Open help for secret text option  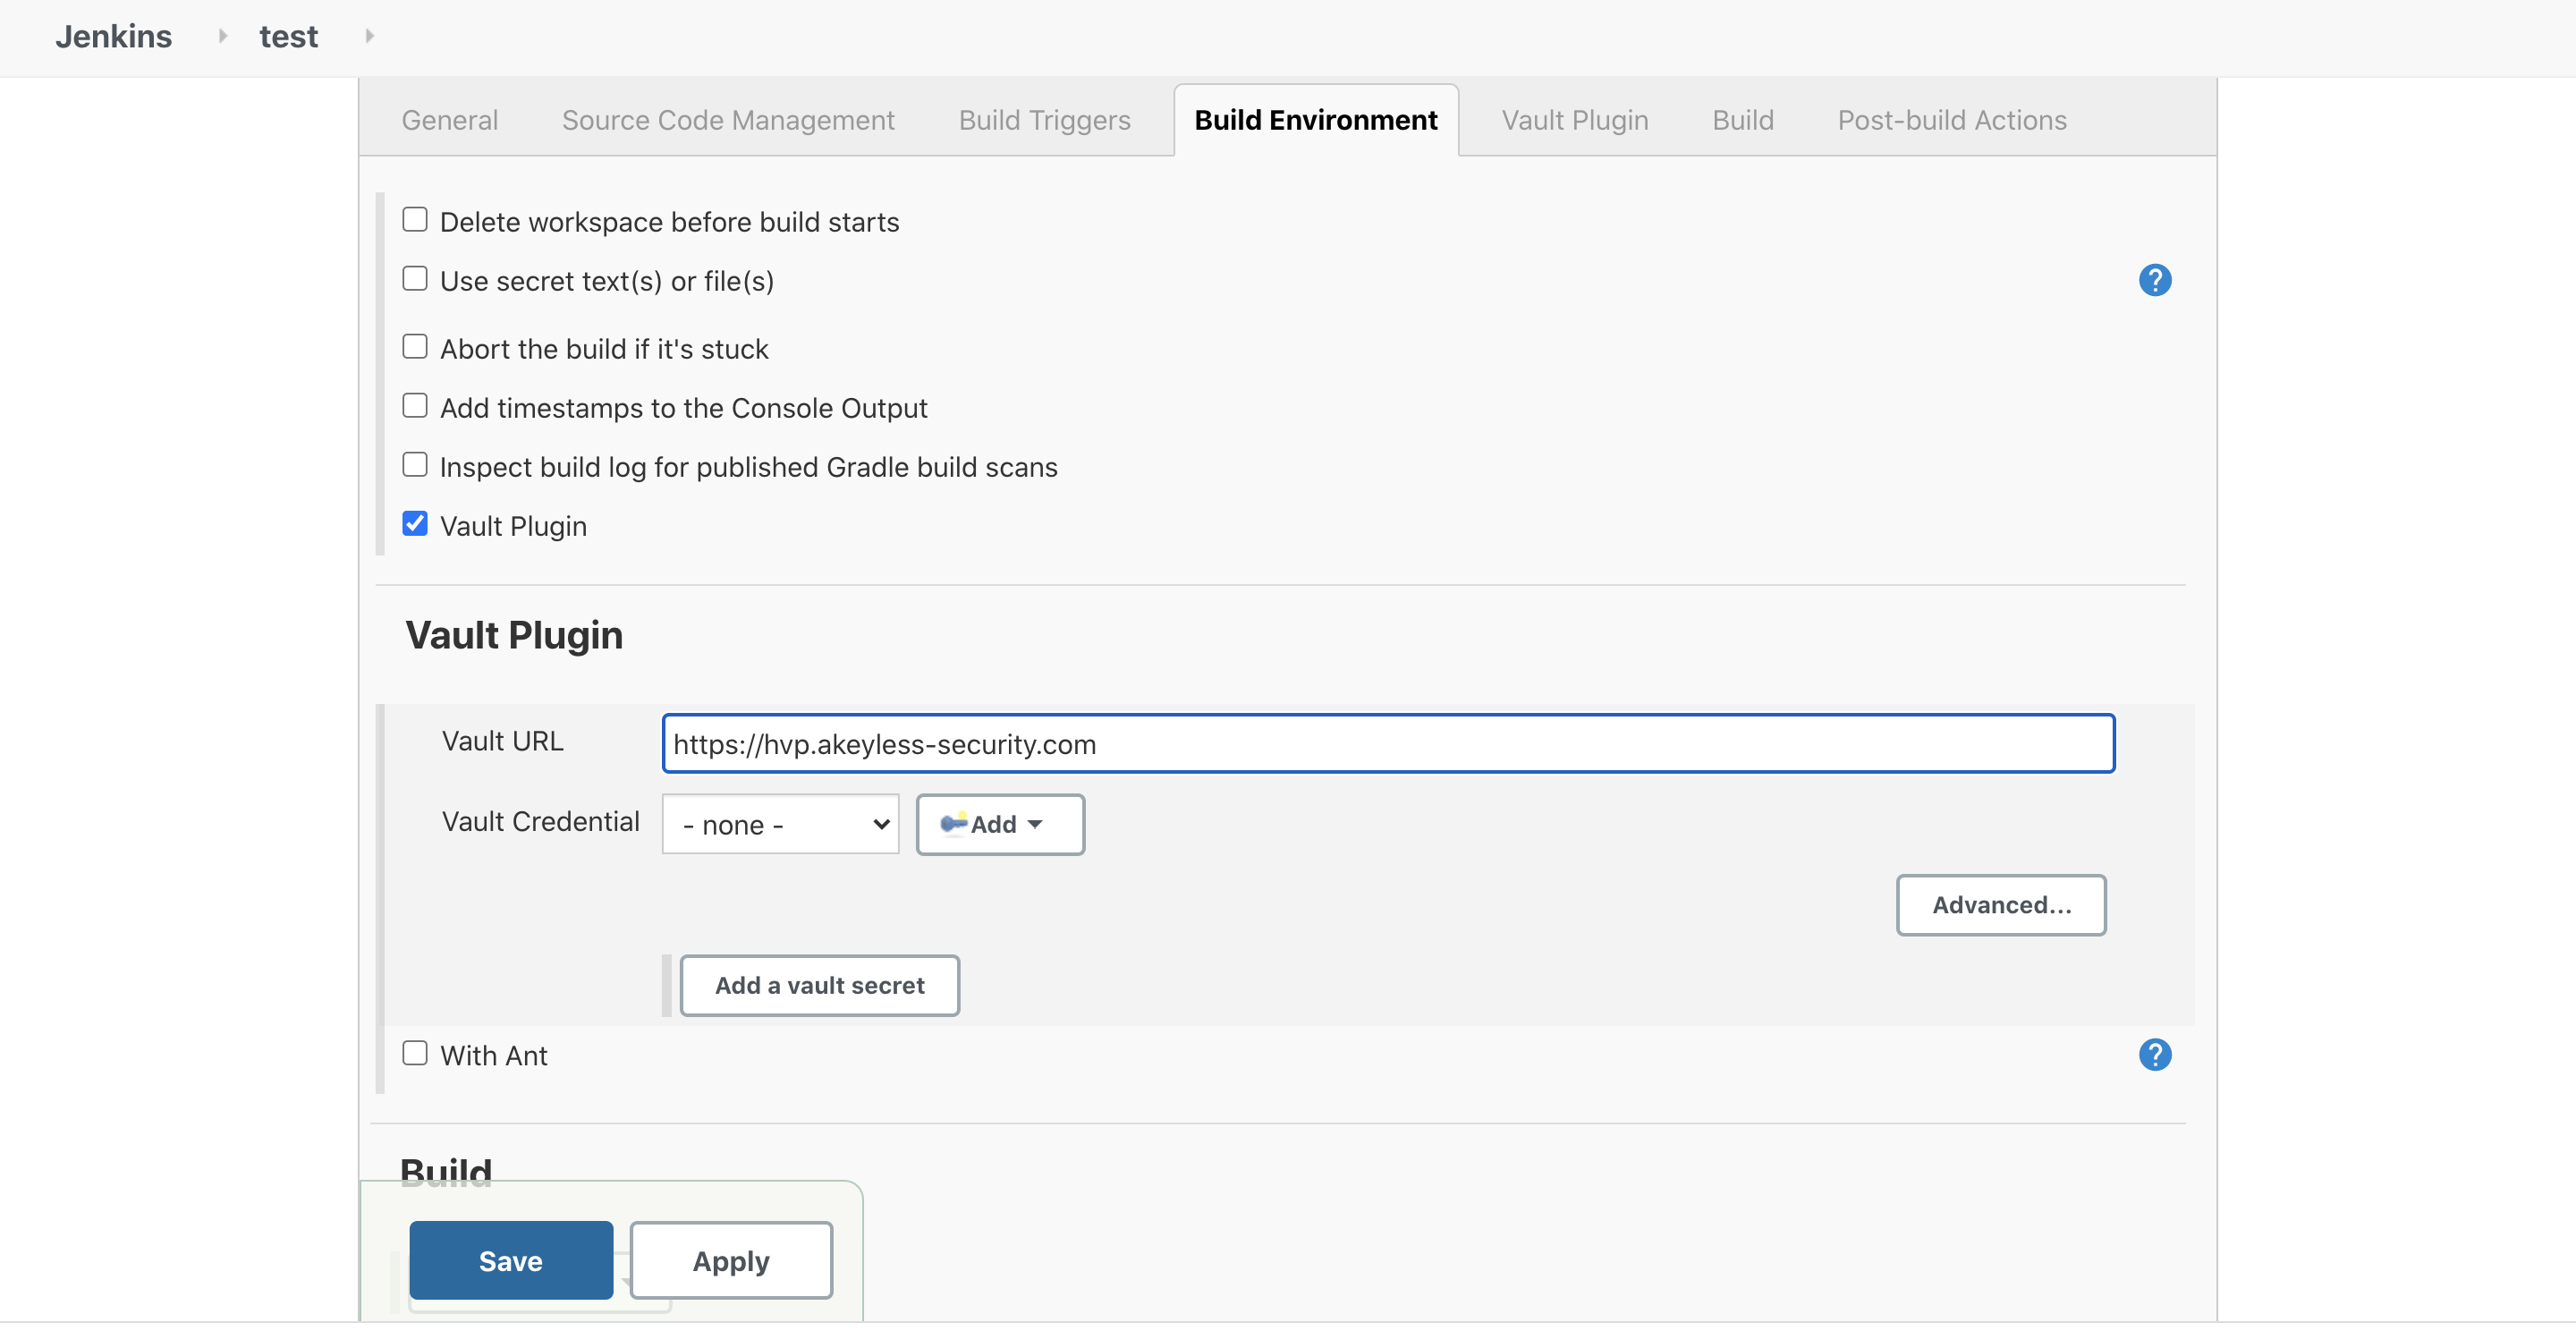coord(2154,280)
